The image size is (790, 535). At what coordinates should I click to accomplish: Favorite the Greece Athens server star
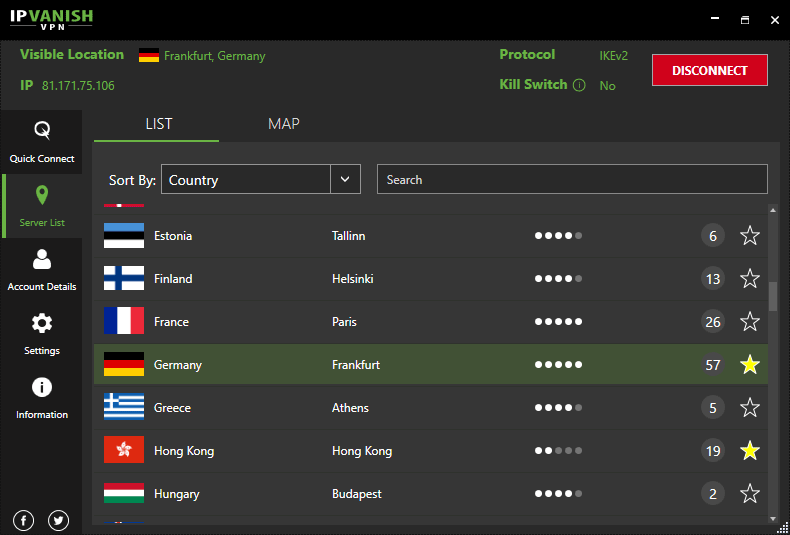click(750, 407)
